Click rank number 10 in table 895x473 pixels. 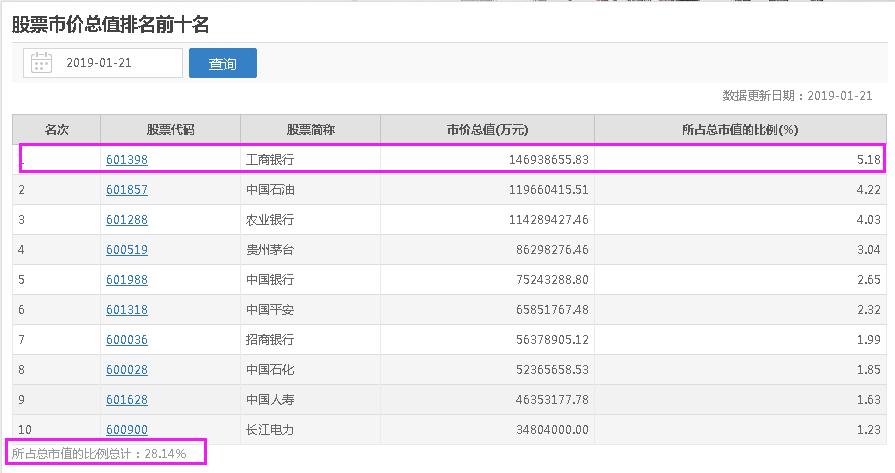click(25, 430)
